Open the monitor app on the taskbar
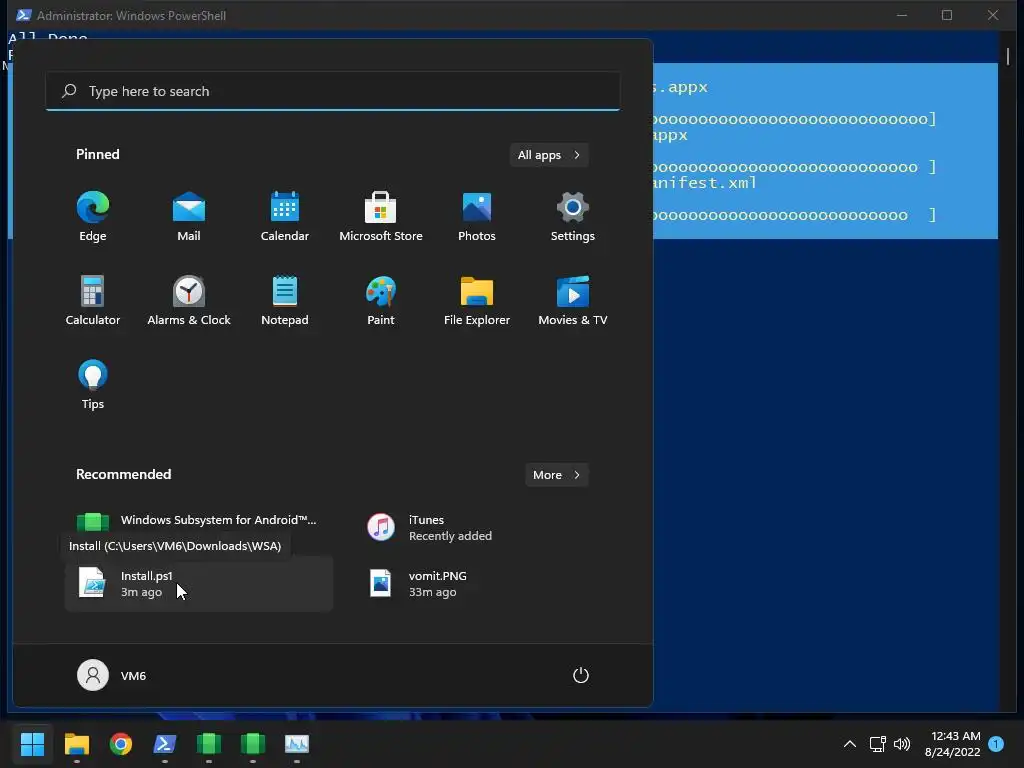This screenshot has width=1024, height=768. (x=297, y=744)
